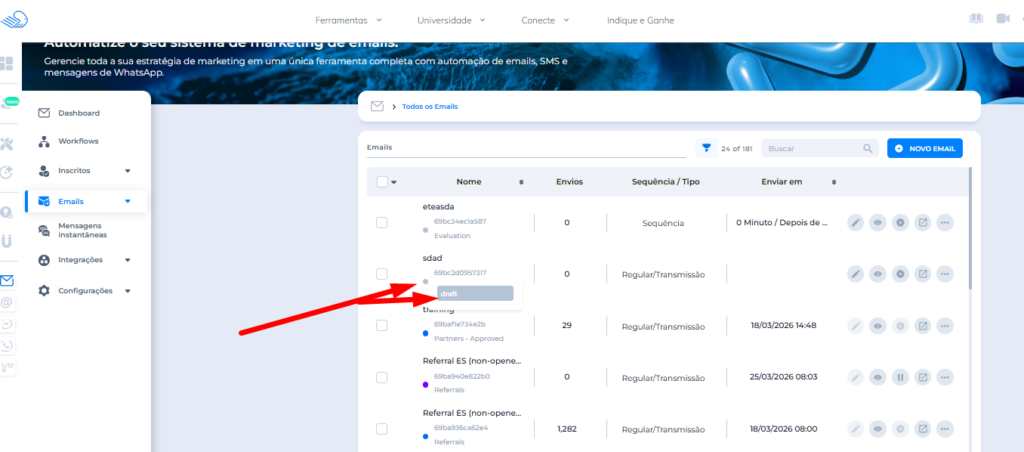Click the Todos os Emails breadcrumb link
Image resolution: width=1024 pixels, height=452 pixels.
[430, 106]
